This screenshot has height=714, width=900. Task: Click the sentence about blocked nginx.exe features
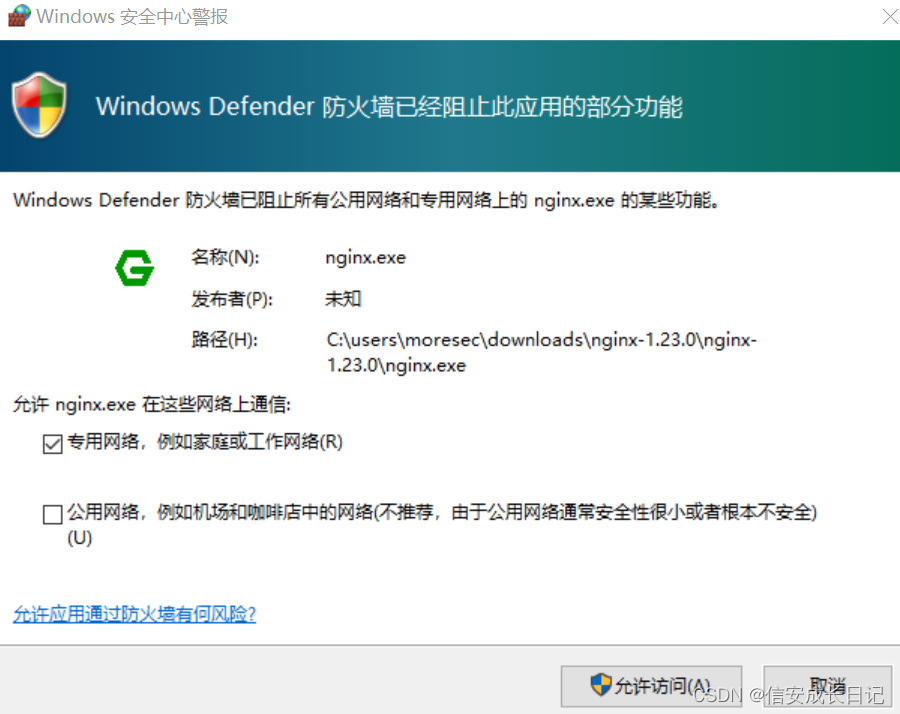coord(366,200)
